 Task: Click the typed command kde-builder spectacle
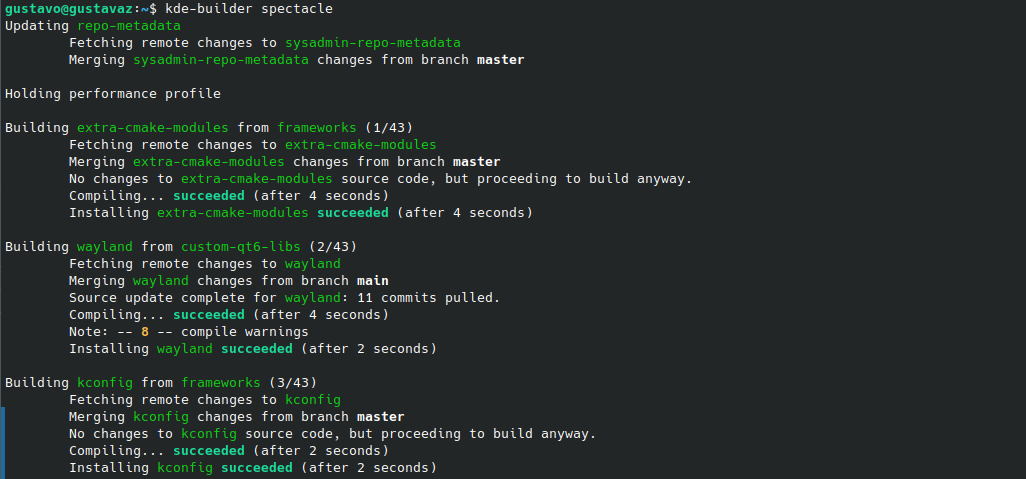pos(249,9)
